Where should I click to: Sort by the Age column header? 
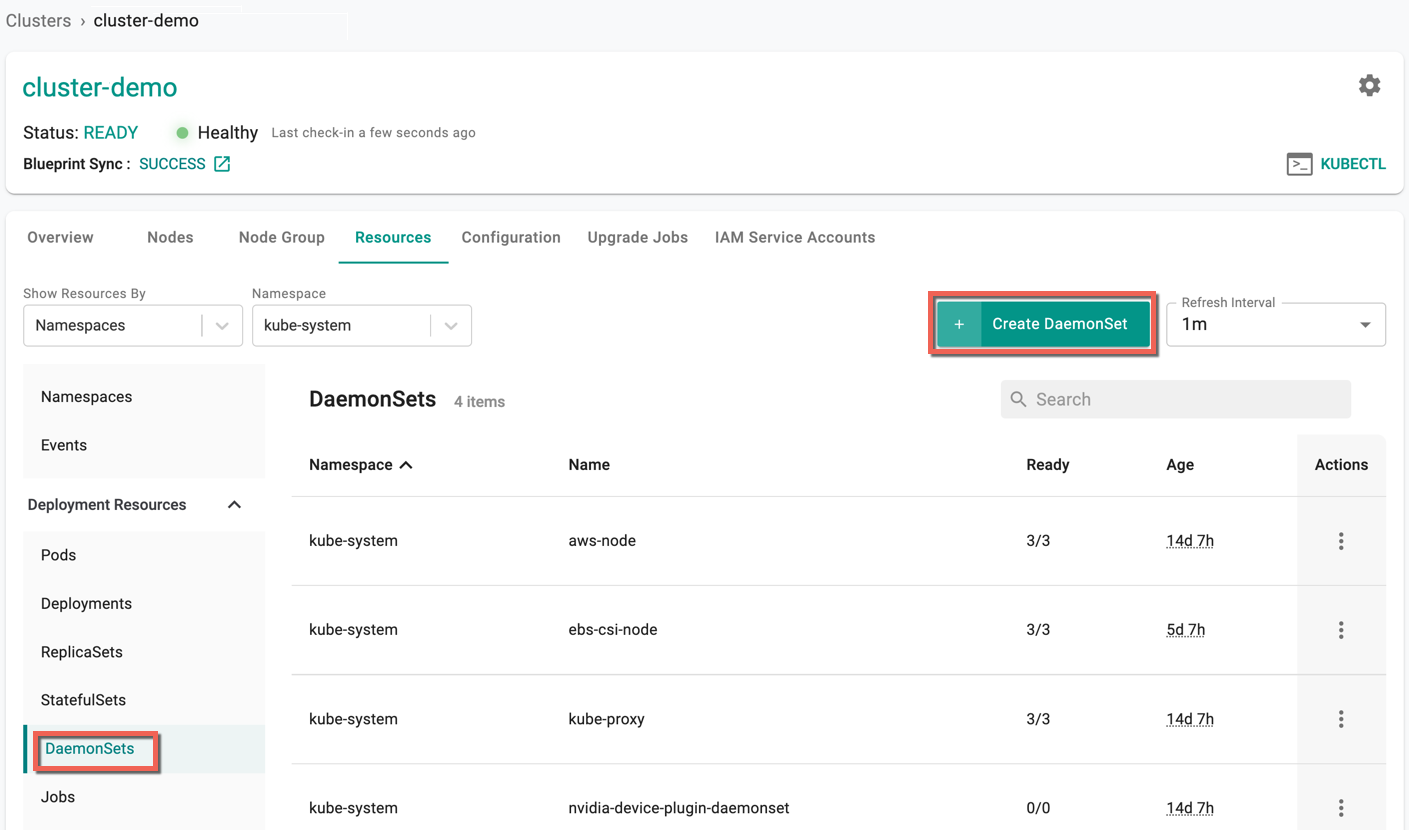click(x=1180, y=465)
